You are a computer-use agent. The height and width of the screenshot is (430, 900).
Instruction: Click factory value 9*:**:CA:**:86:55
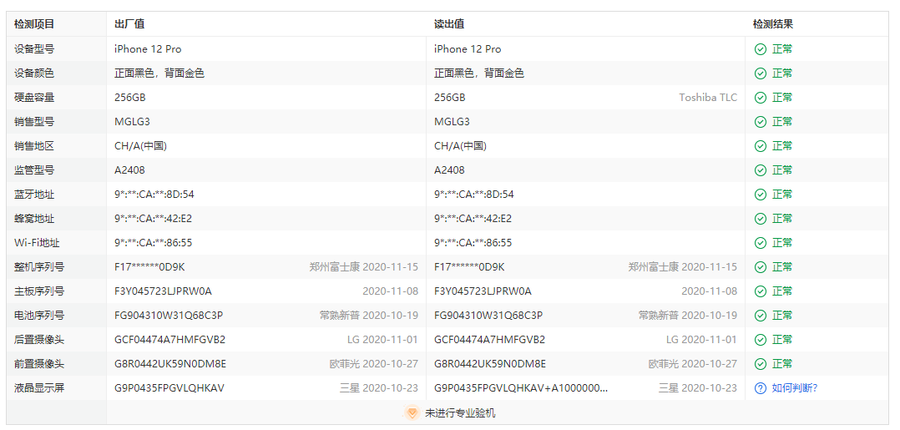pyautogui.click(x=153, y=243)
